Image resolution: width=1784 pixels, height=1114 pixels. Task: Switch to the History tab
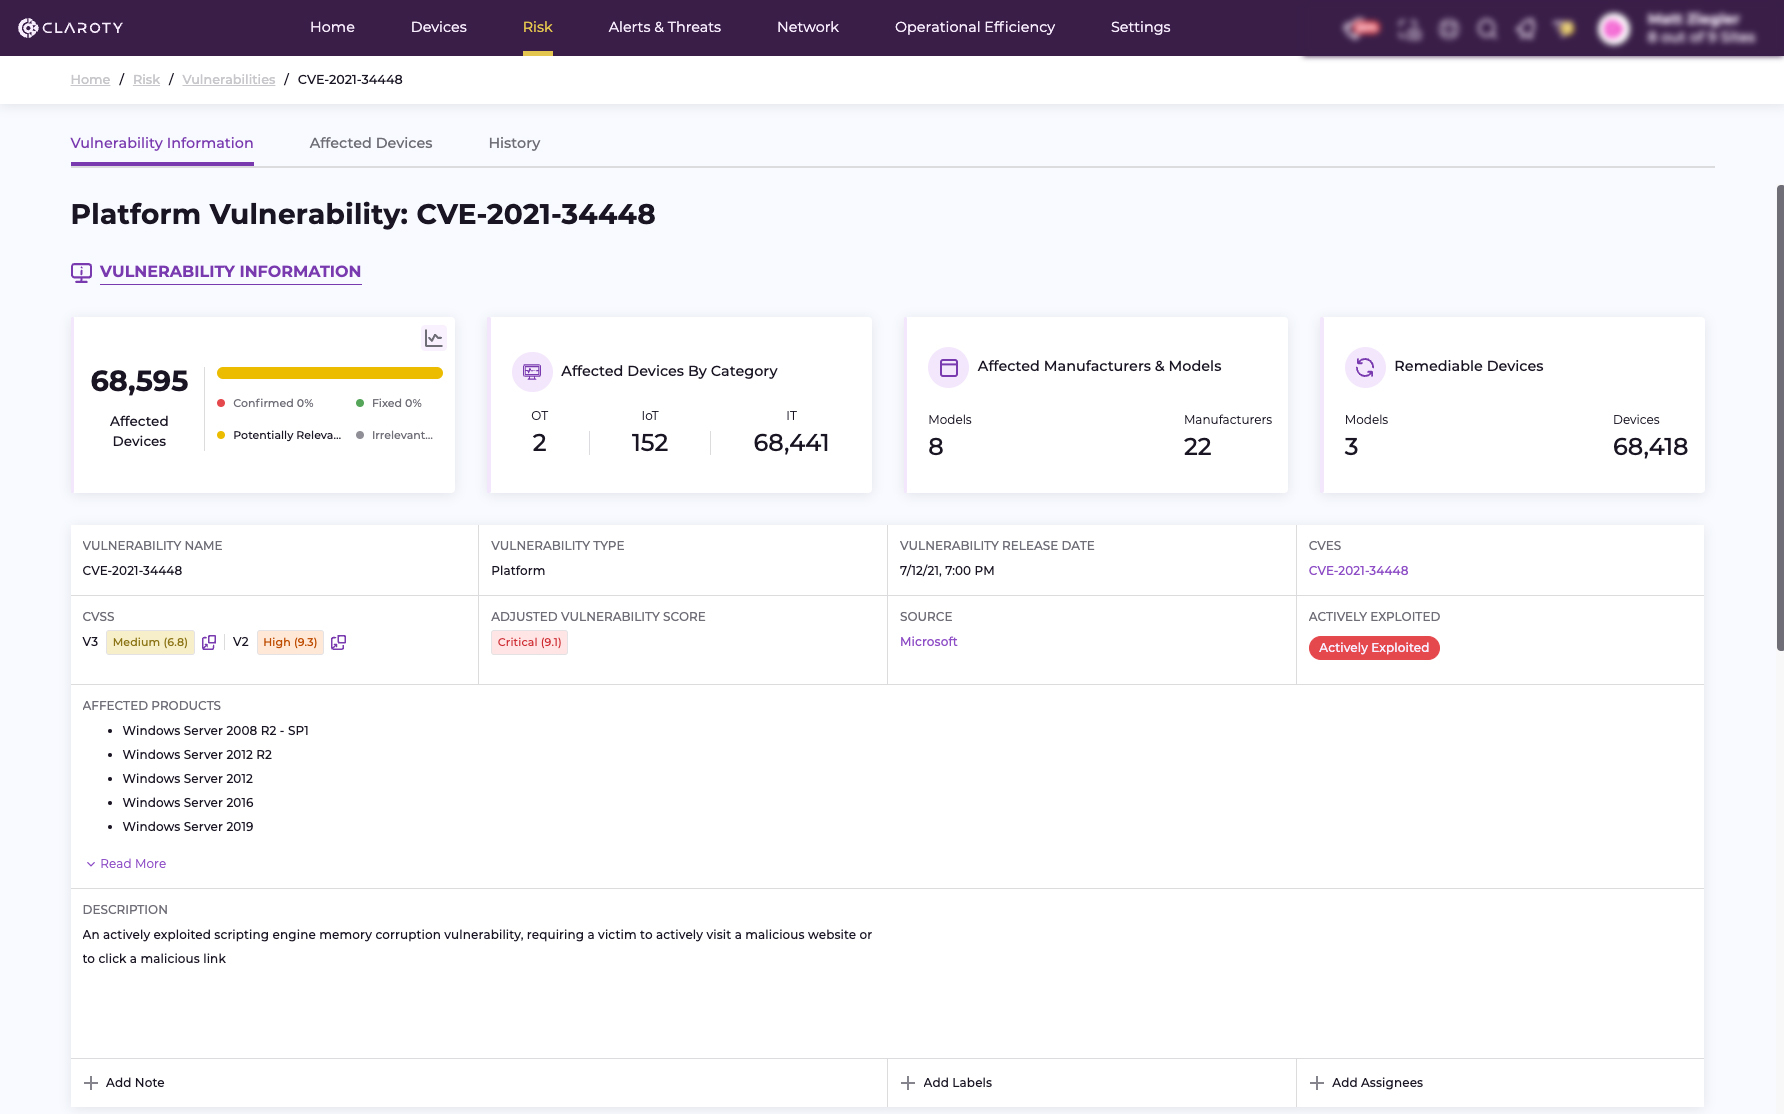pos(514,143)
